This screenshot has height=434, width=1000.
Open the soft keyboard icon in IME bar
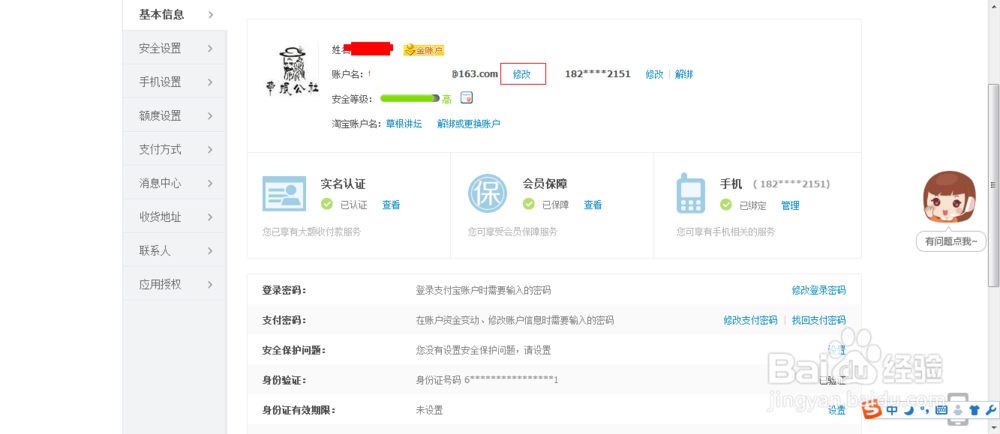pyautogui.click(x=941, y=411)
